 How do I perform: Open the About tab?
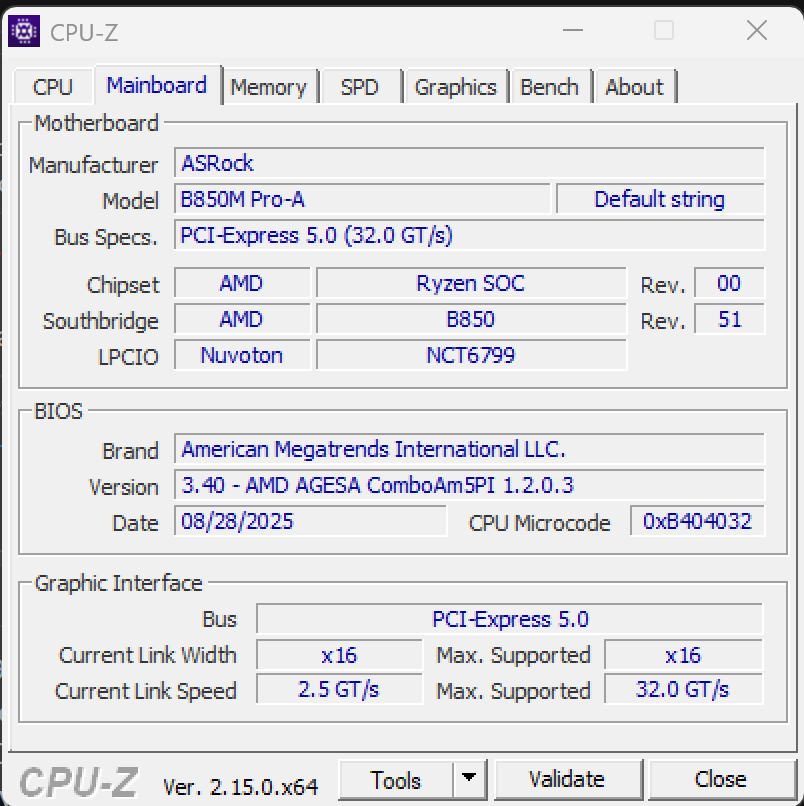[634, 87]
